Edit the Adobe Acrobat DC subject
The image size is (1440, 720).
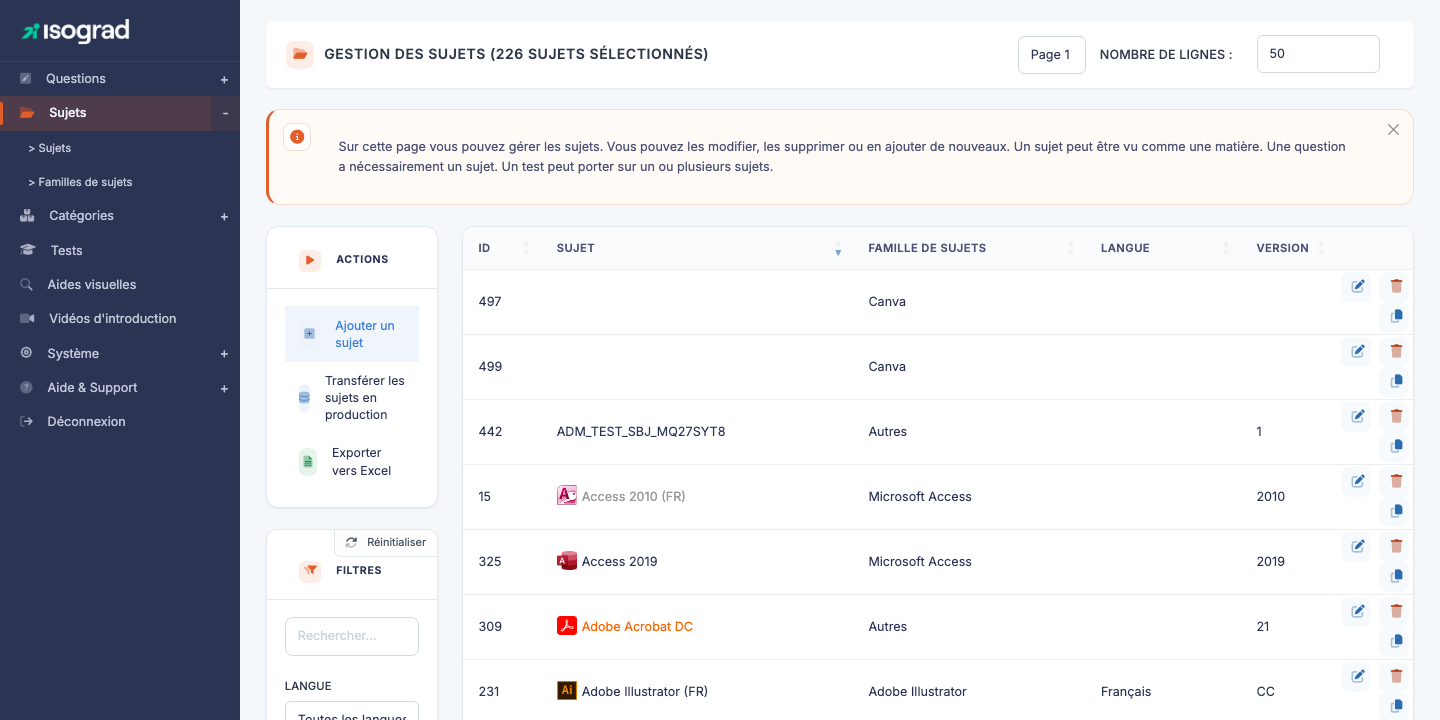(1357, 611)
